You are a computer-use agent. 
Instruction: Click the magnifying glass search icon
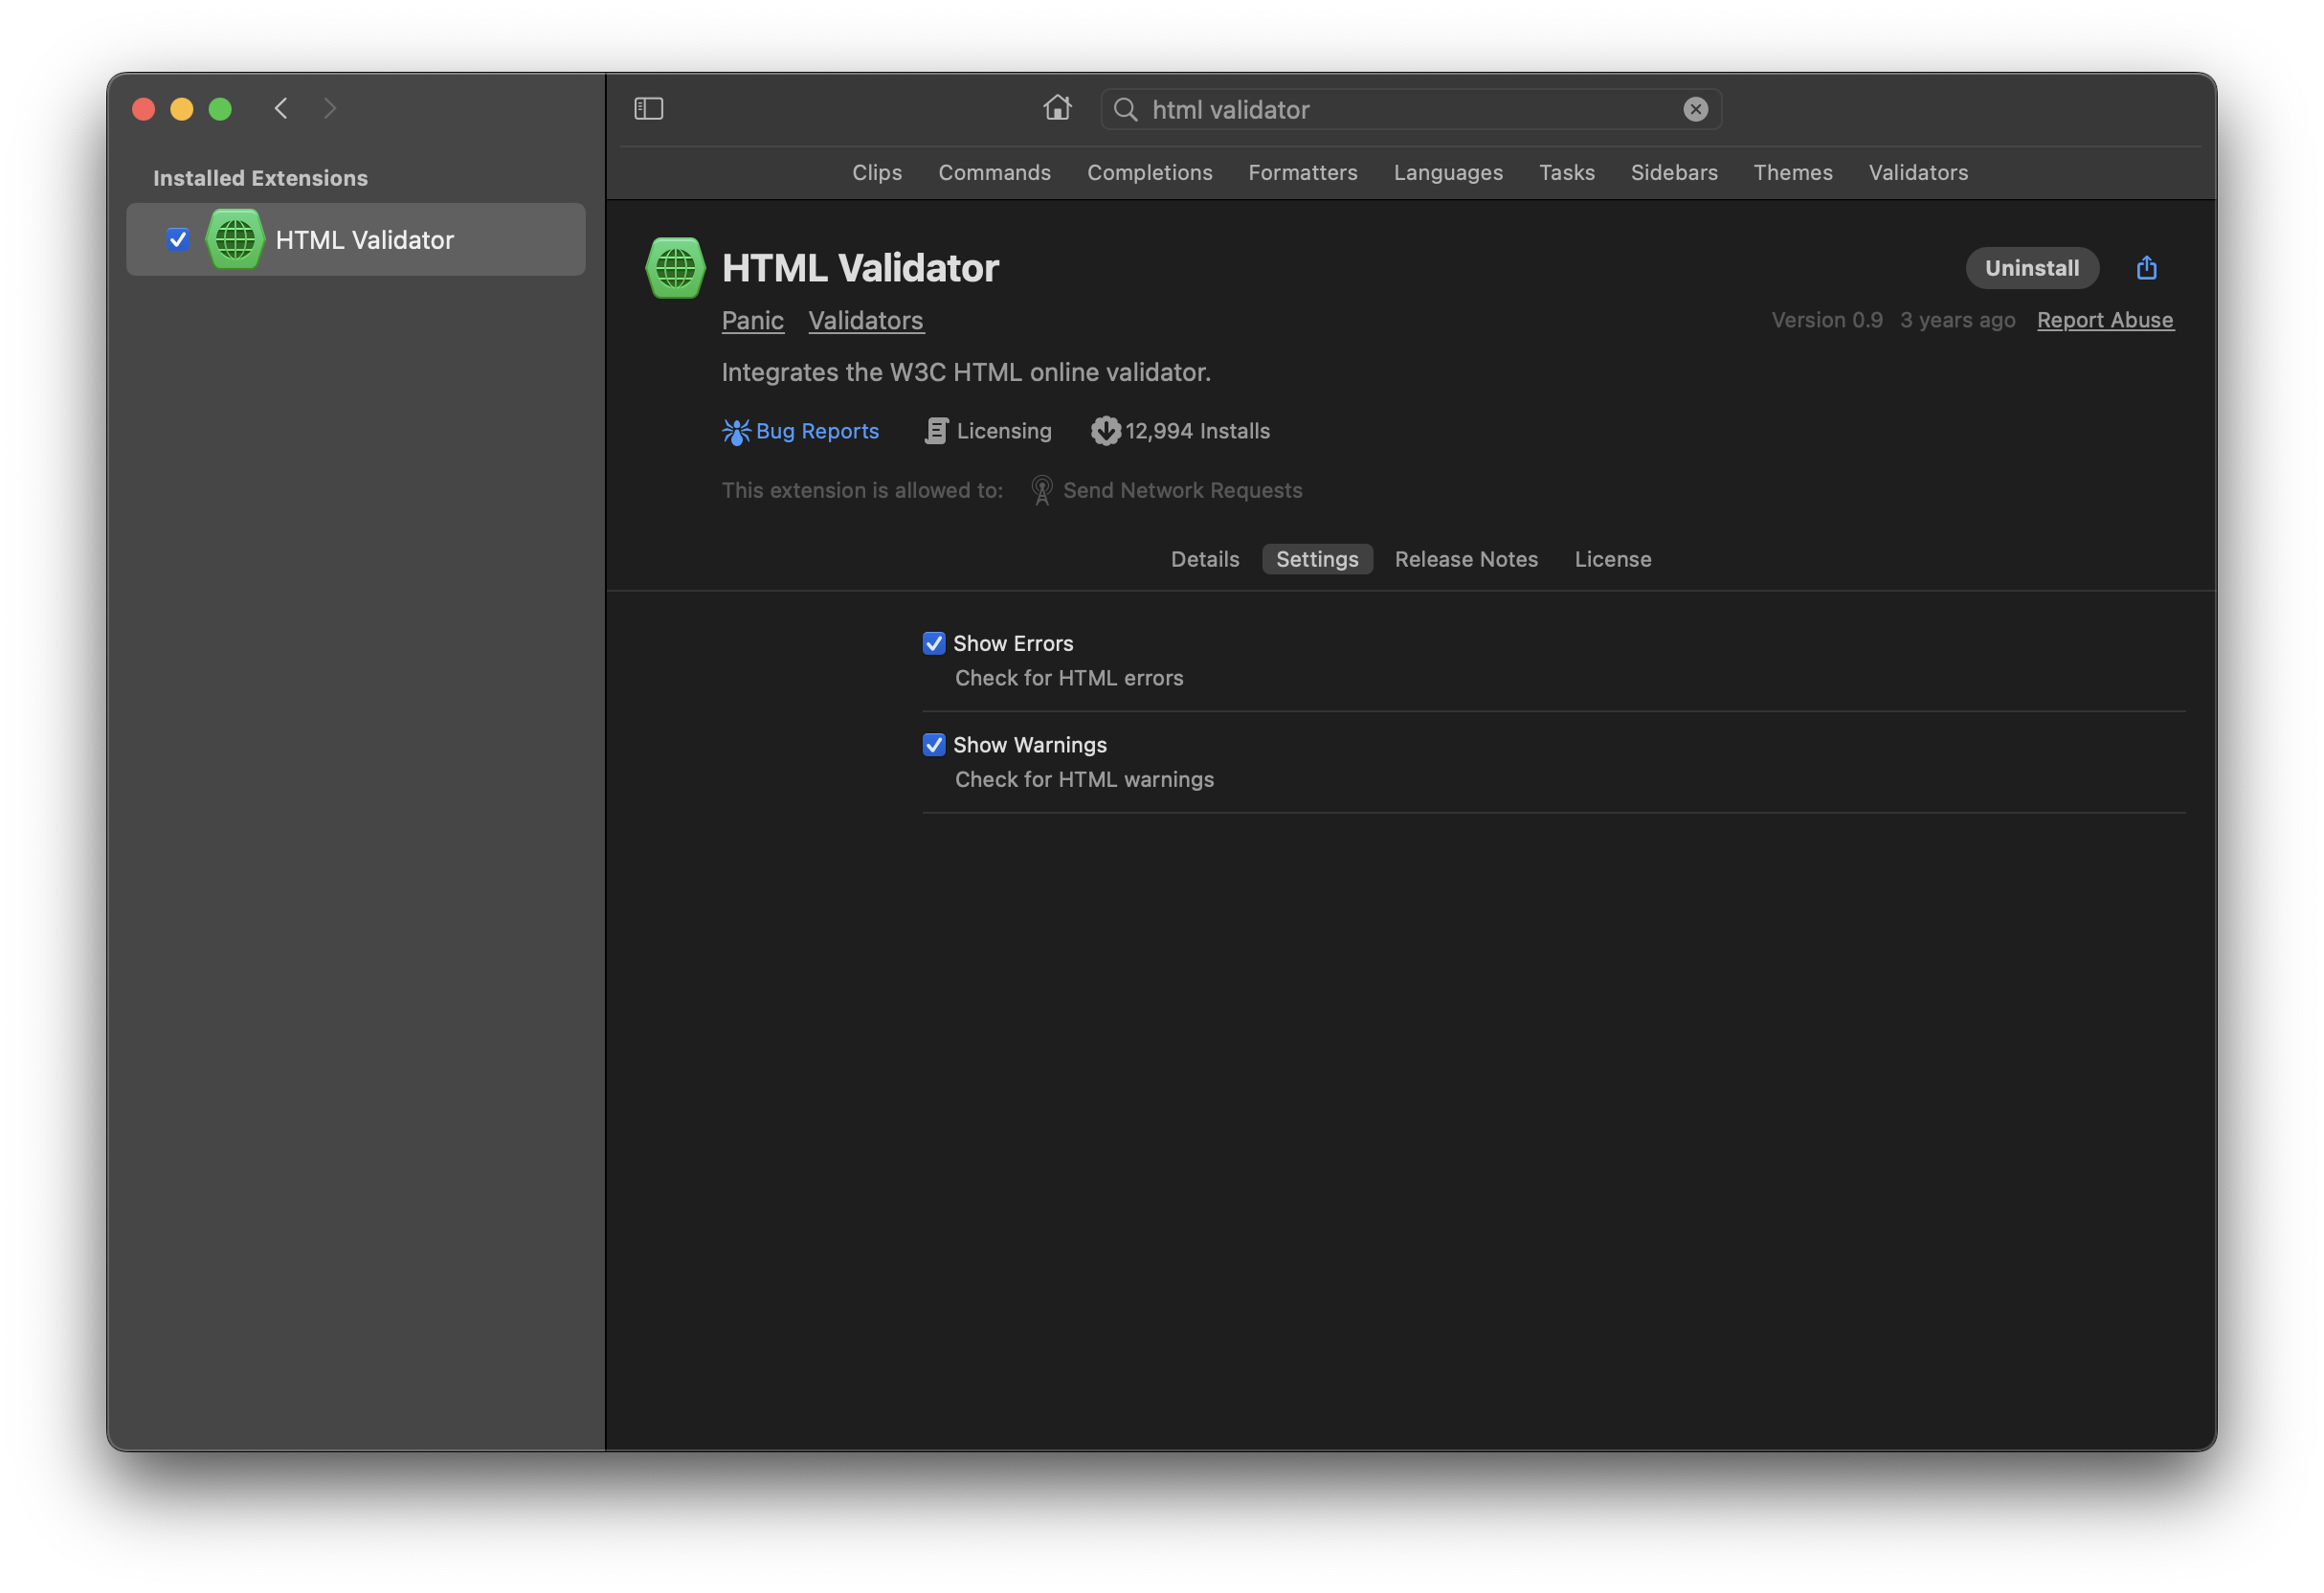tap(1125, 109)
